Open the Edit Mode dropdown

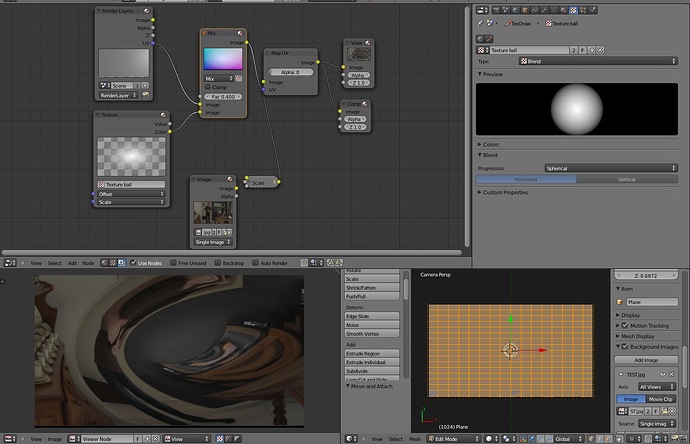[x=454, y=439]
